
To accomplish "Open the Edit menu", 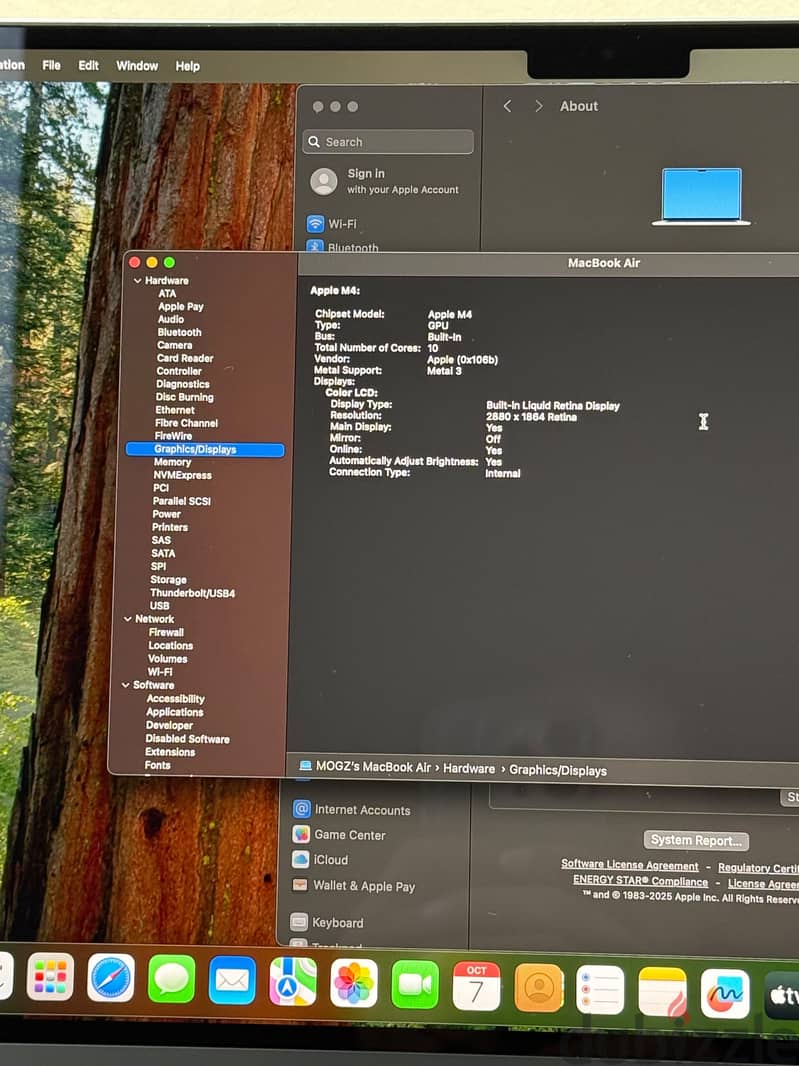I will pos(88,65).
